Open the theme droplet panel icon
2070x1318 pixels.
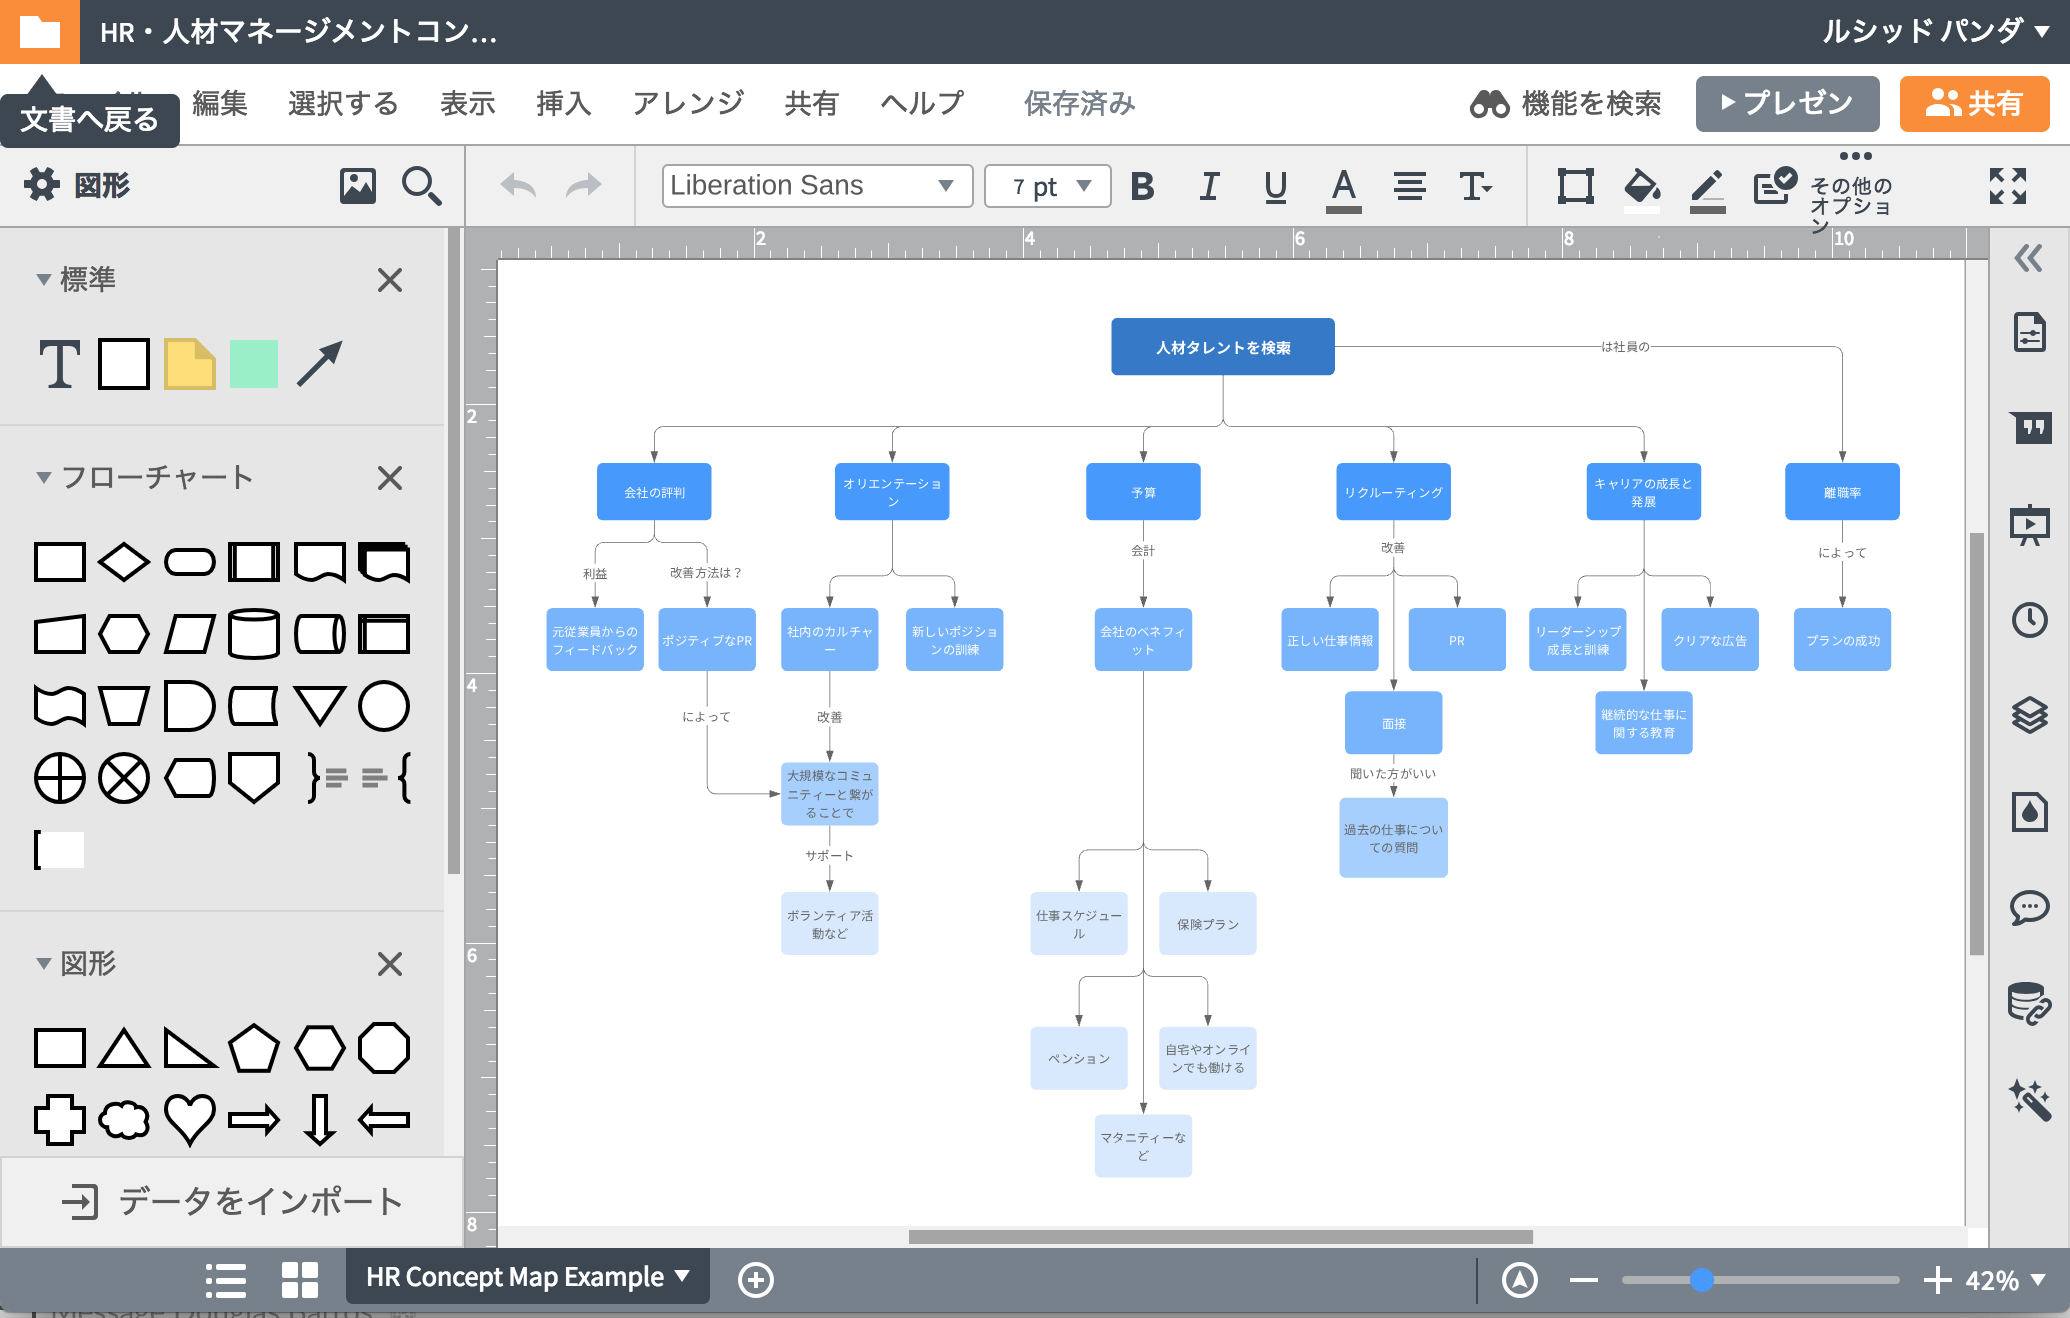2029,811
